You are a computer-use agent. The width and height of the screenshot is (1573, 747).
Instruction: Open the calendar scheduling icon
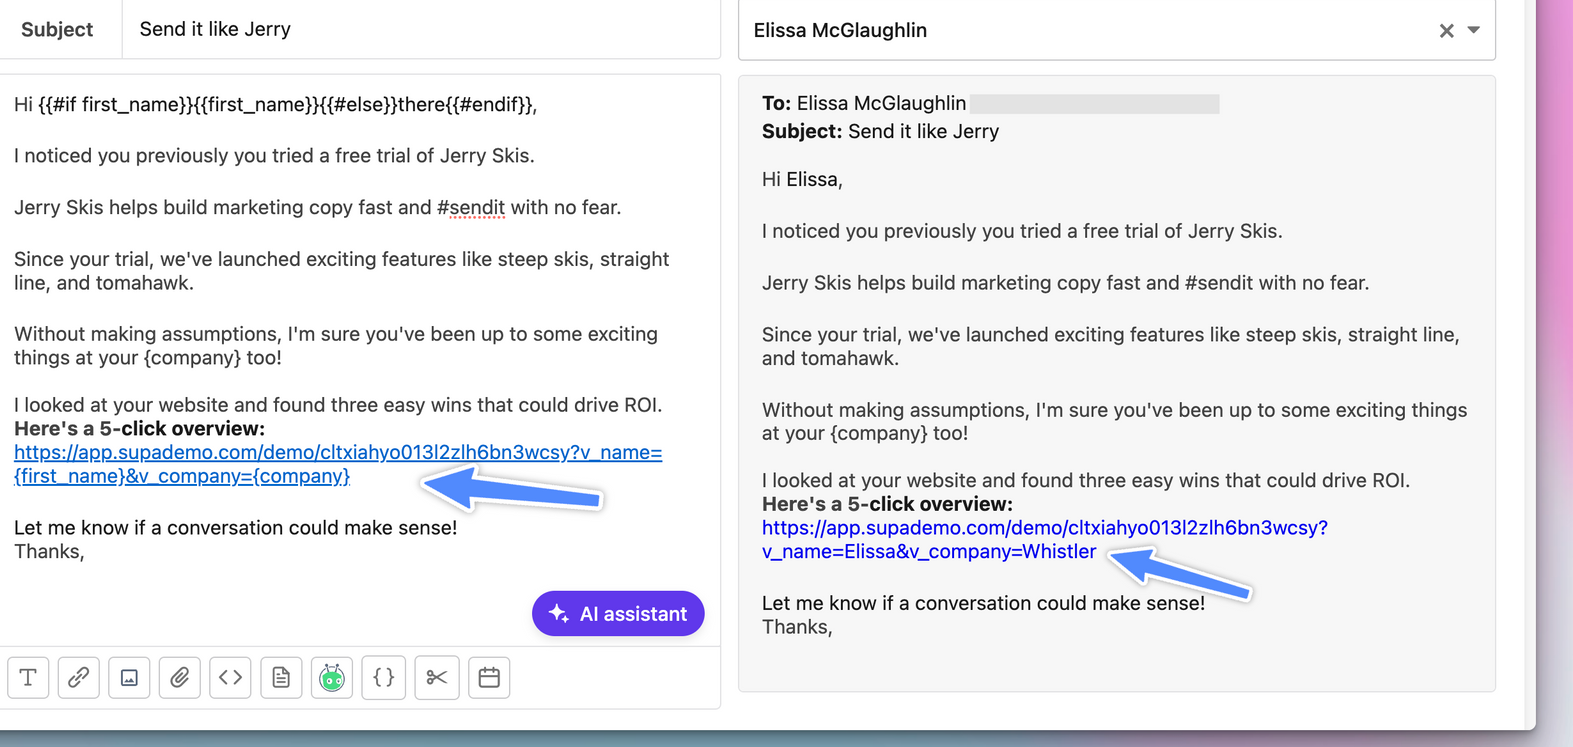pos(489,678)
